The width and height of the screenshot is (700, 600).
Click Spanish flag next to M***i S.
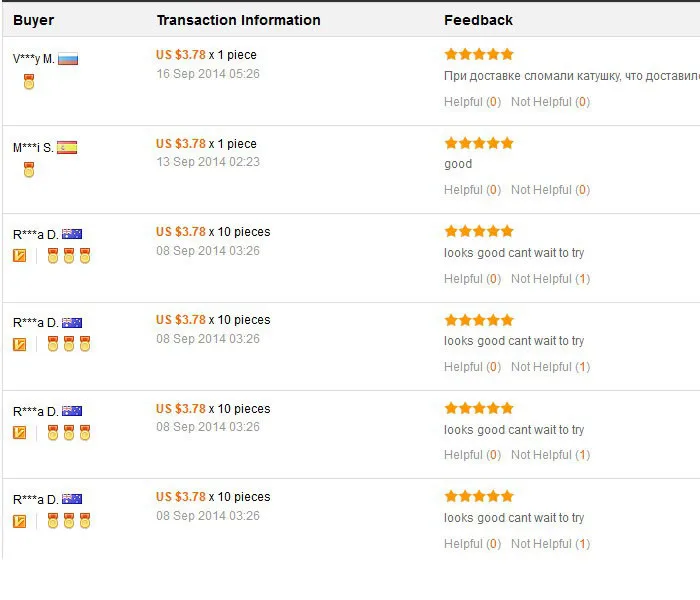tap(67, 147)
